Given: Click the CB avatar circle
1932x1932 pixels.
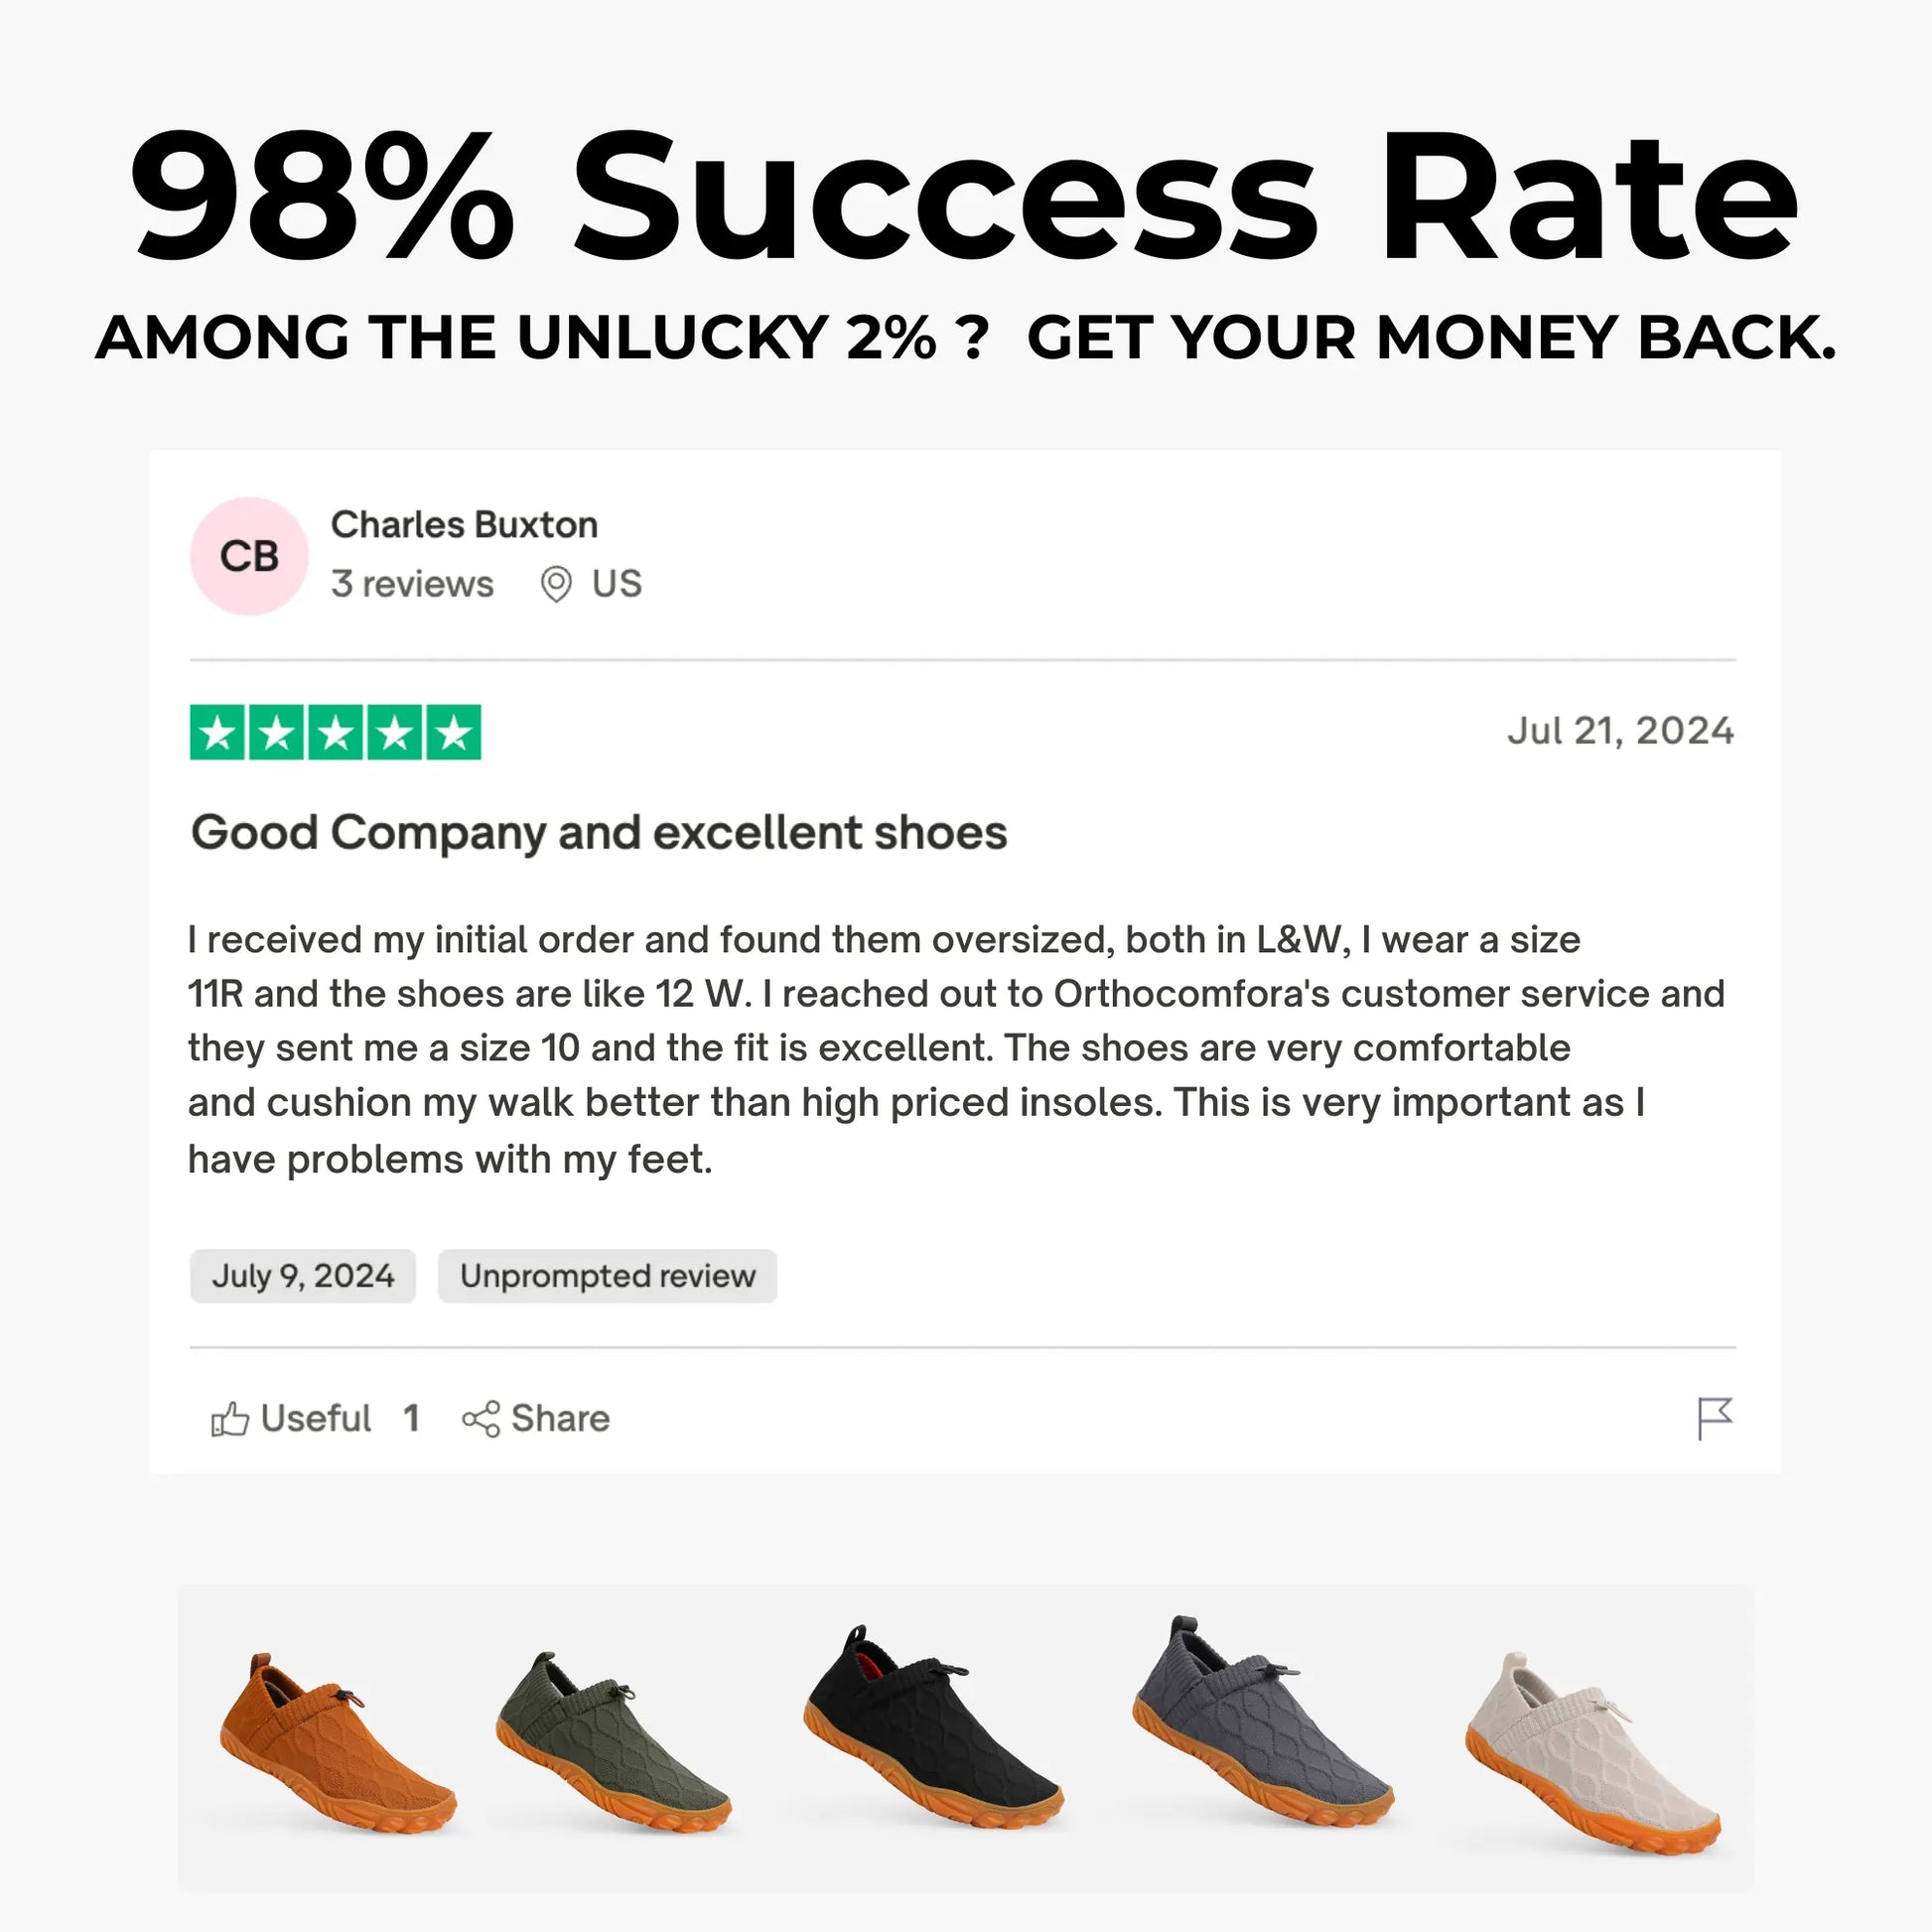Looking at the screenshot, I should (249, 556).
